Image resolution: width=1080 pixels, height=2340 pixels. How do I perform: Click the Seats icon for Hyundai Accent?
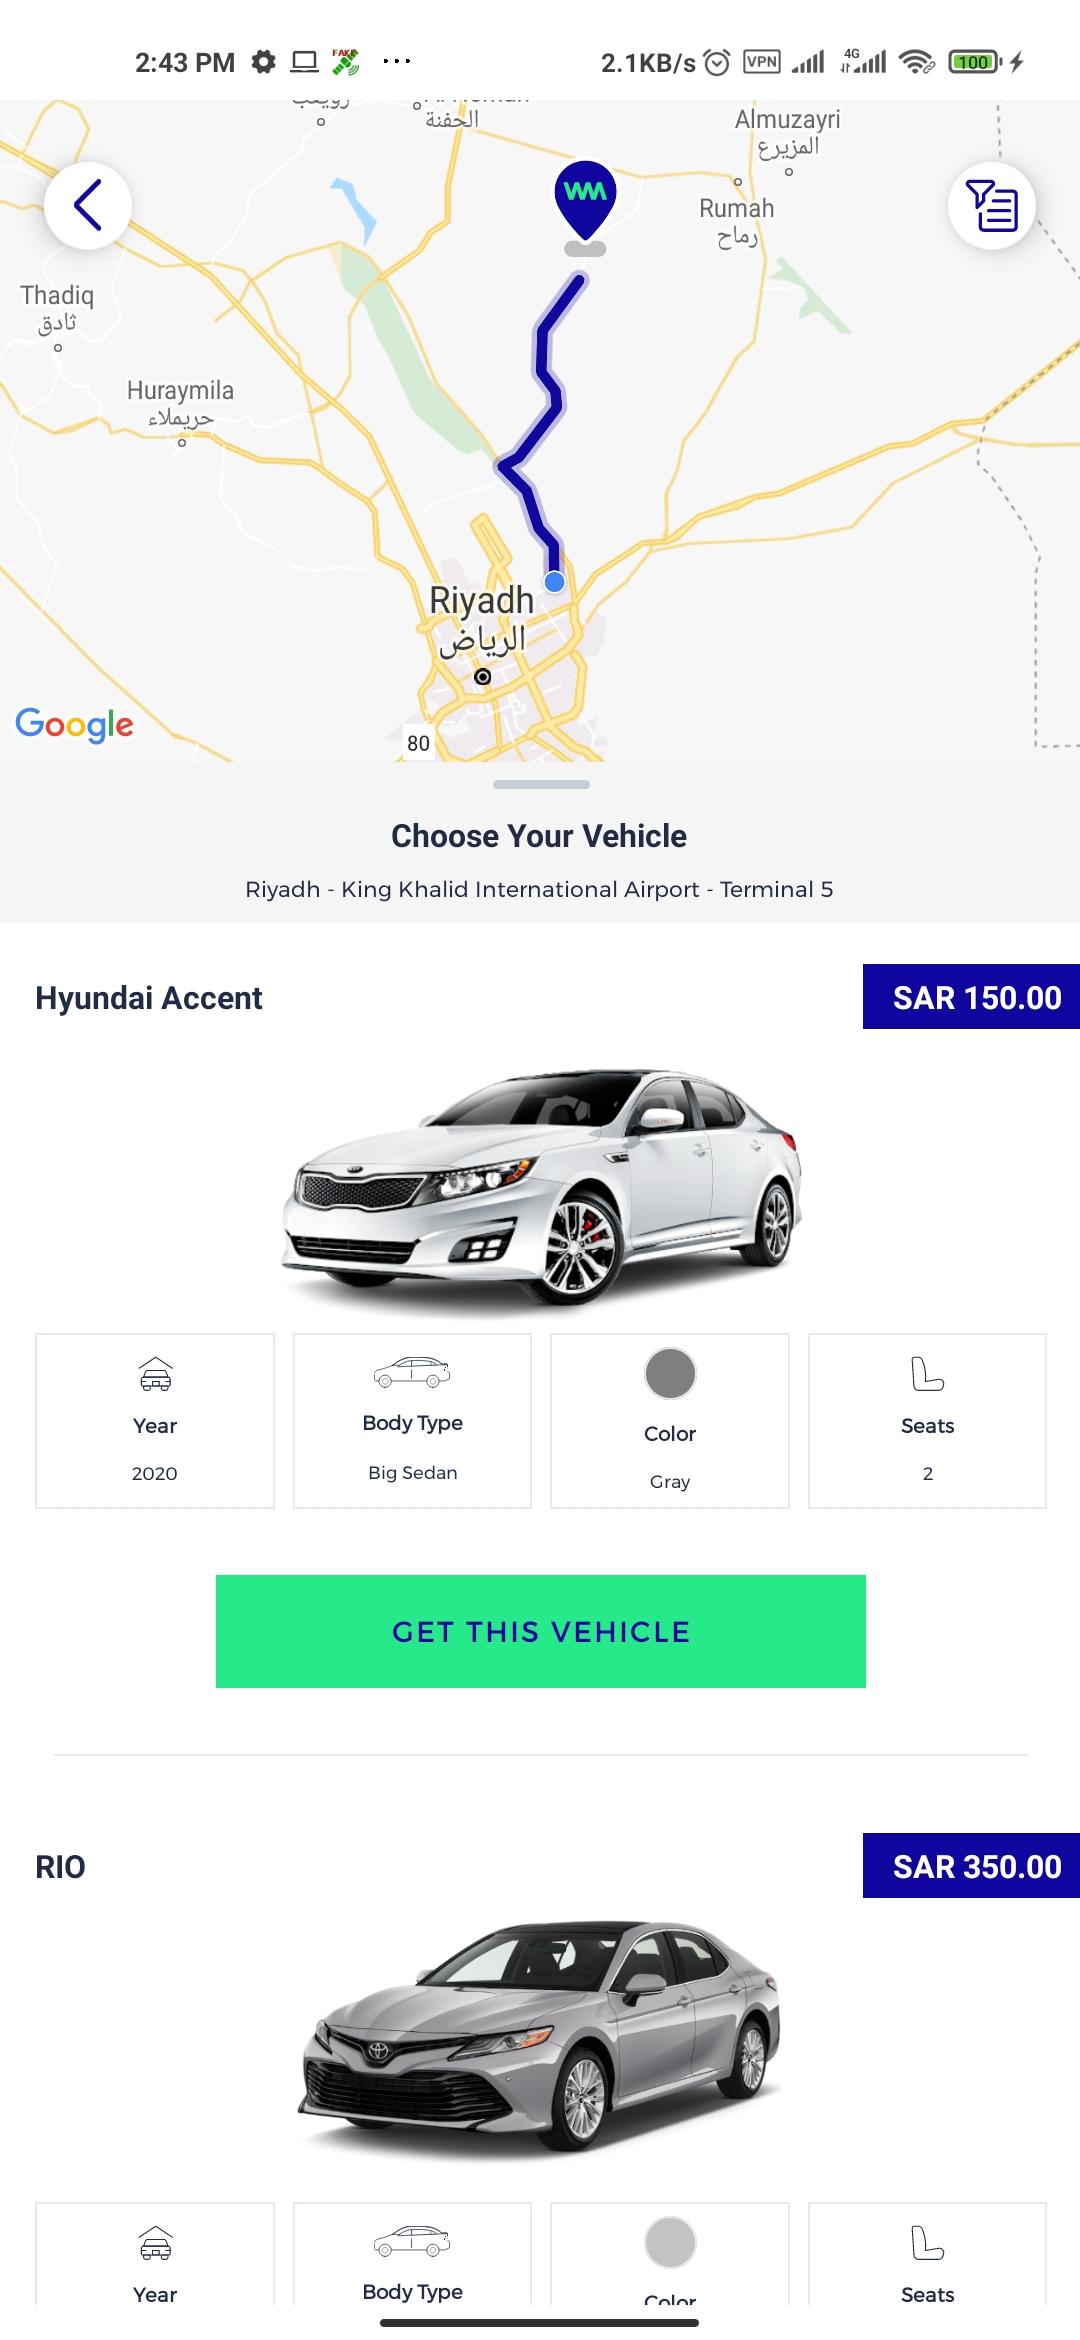click(927, 1374)
